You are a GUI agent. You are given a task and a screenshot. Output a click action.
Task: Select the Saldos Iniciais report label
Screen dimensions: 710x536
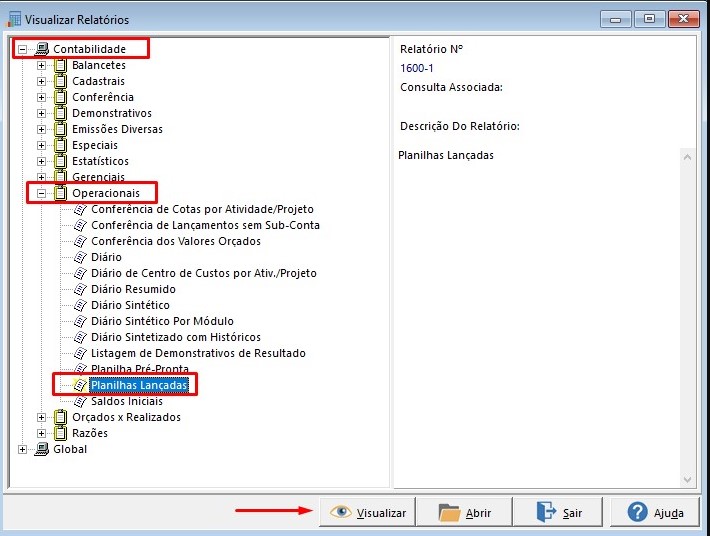coord(127,401)
